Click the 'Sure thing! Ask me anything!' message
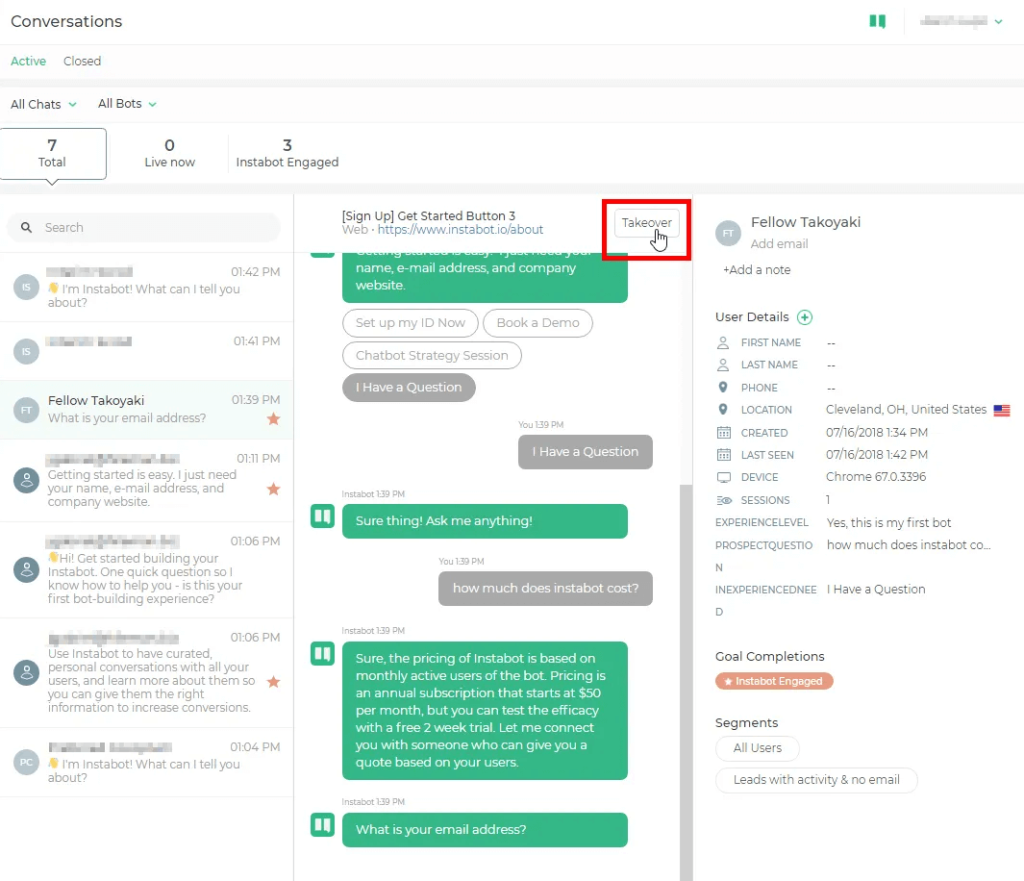This screenshot has height=881, width=1024. pyautogui.click(x=485, y=521)
